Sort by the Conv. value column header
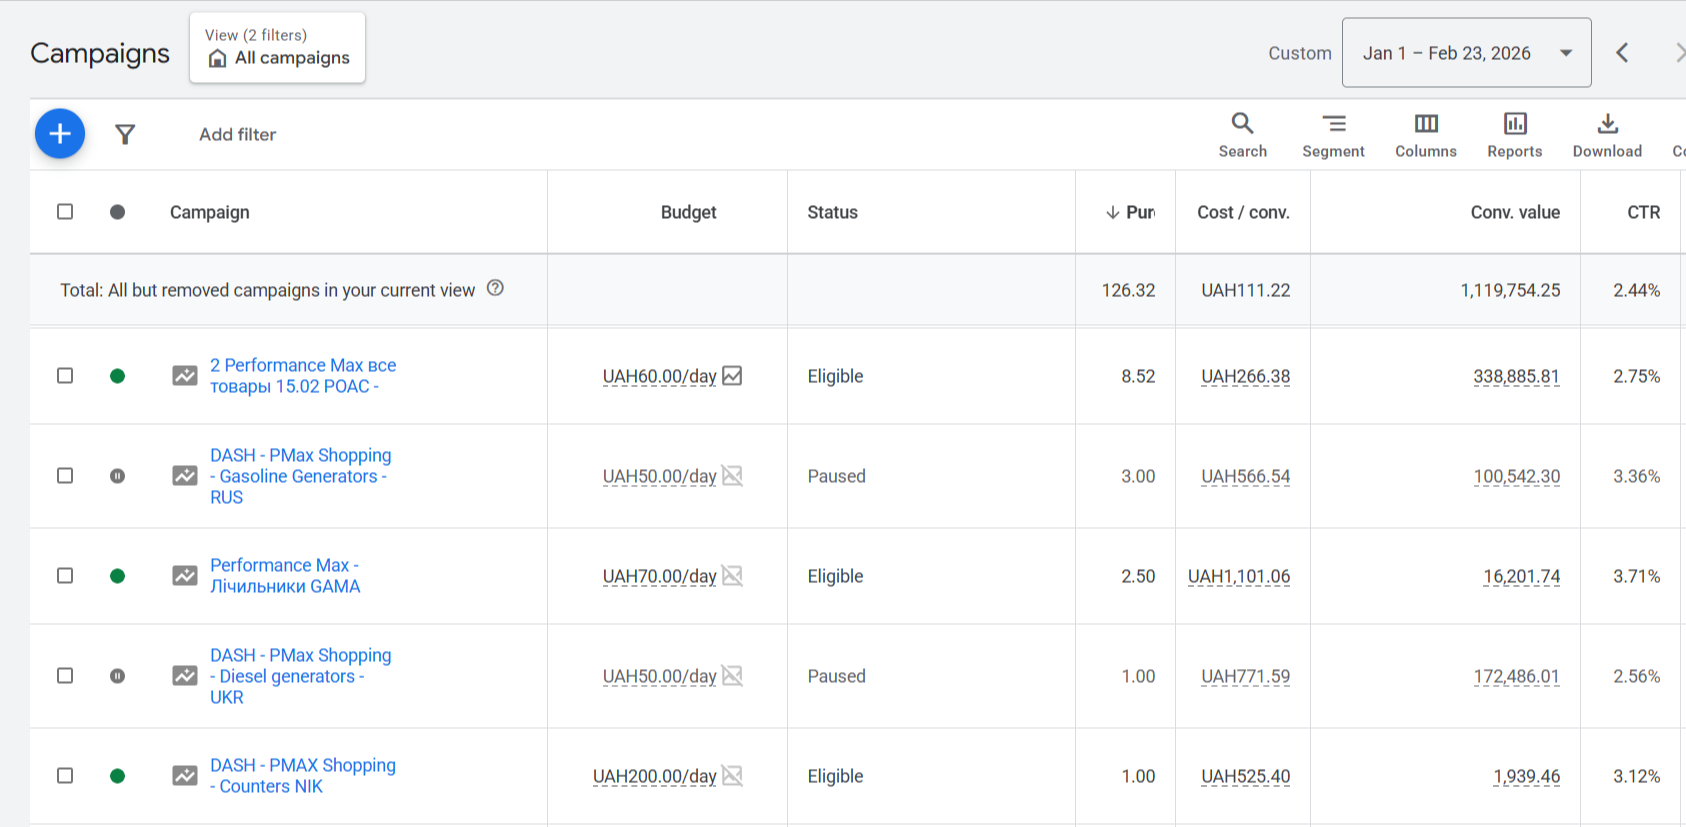 [1514, 212]
